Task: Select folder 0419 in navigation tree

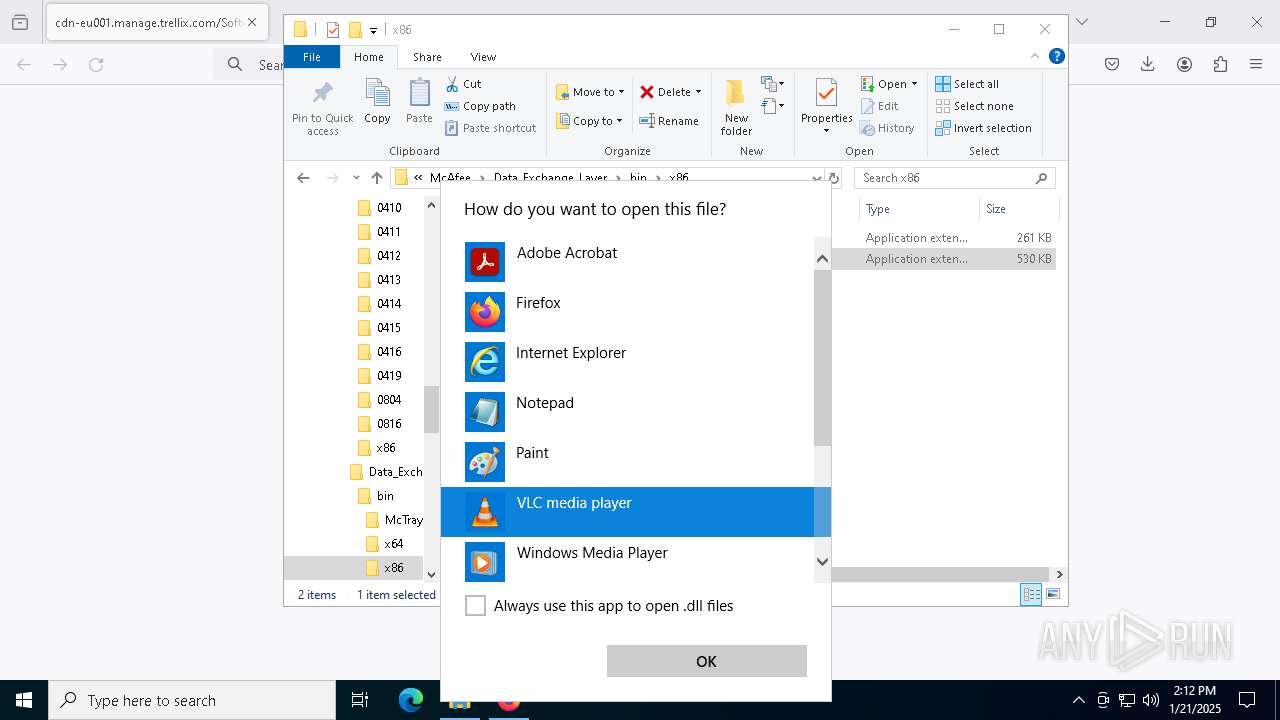Action: pos(389,376)
